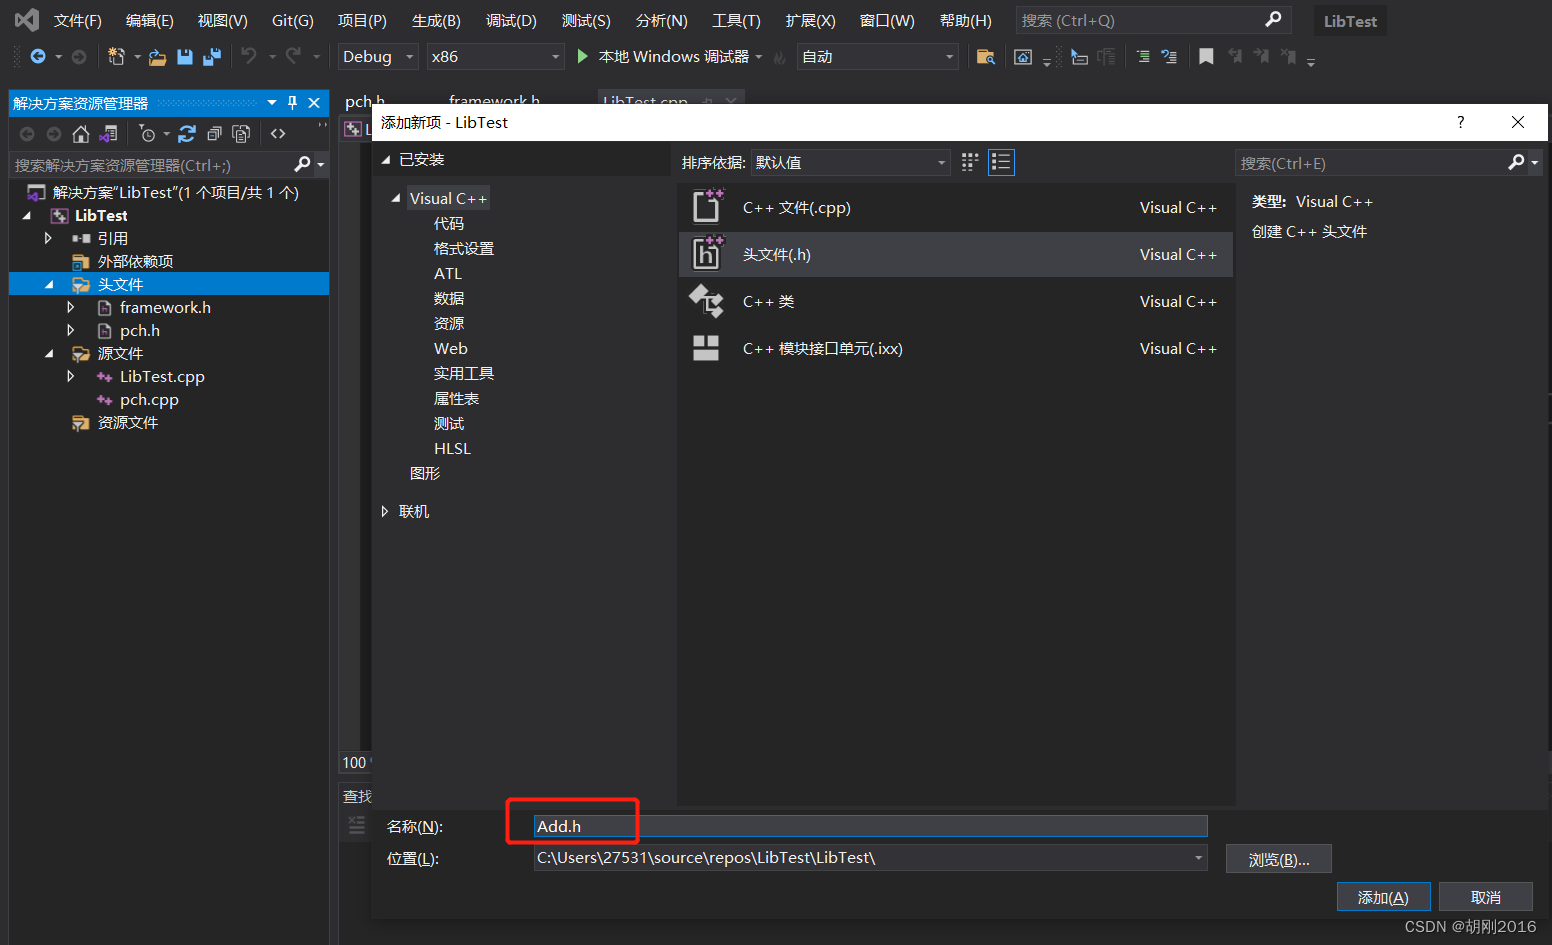1552x945 pixels.
Task: Open the 视图(V) menu
Action: [x=222, y=21]
